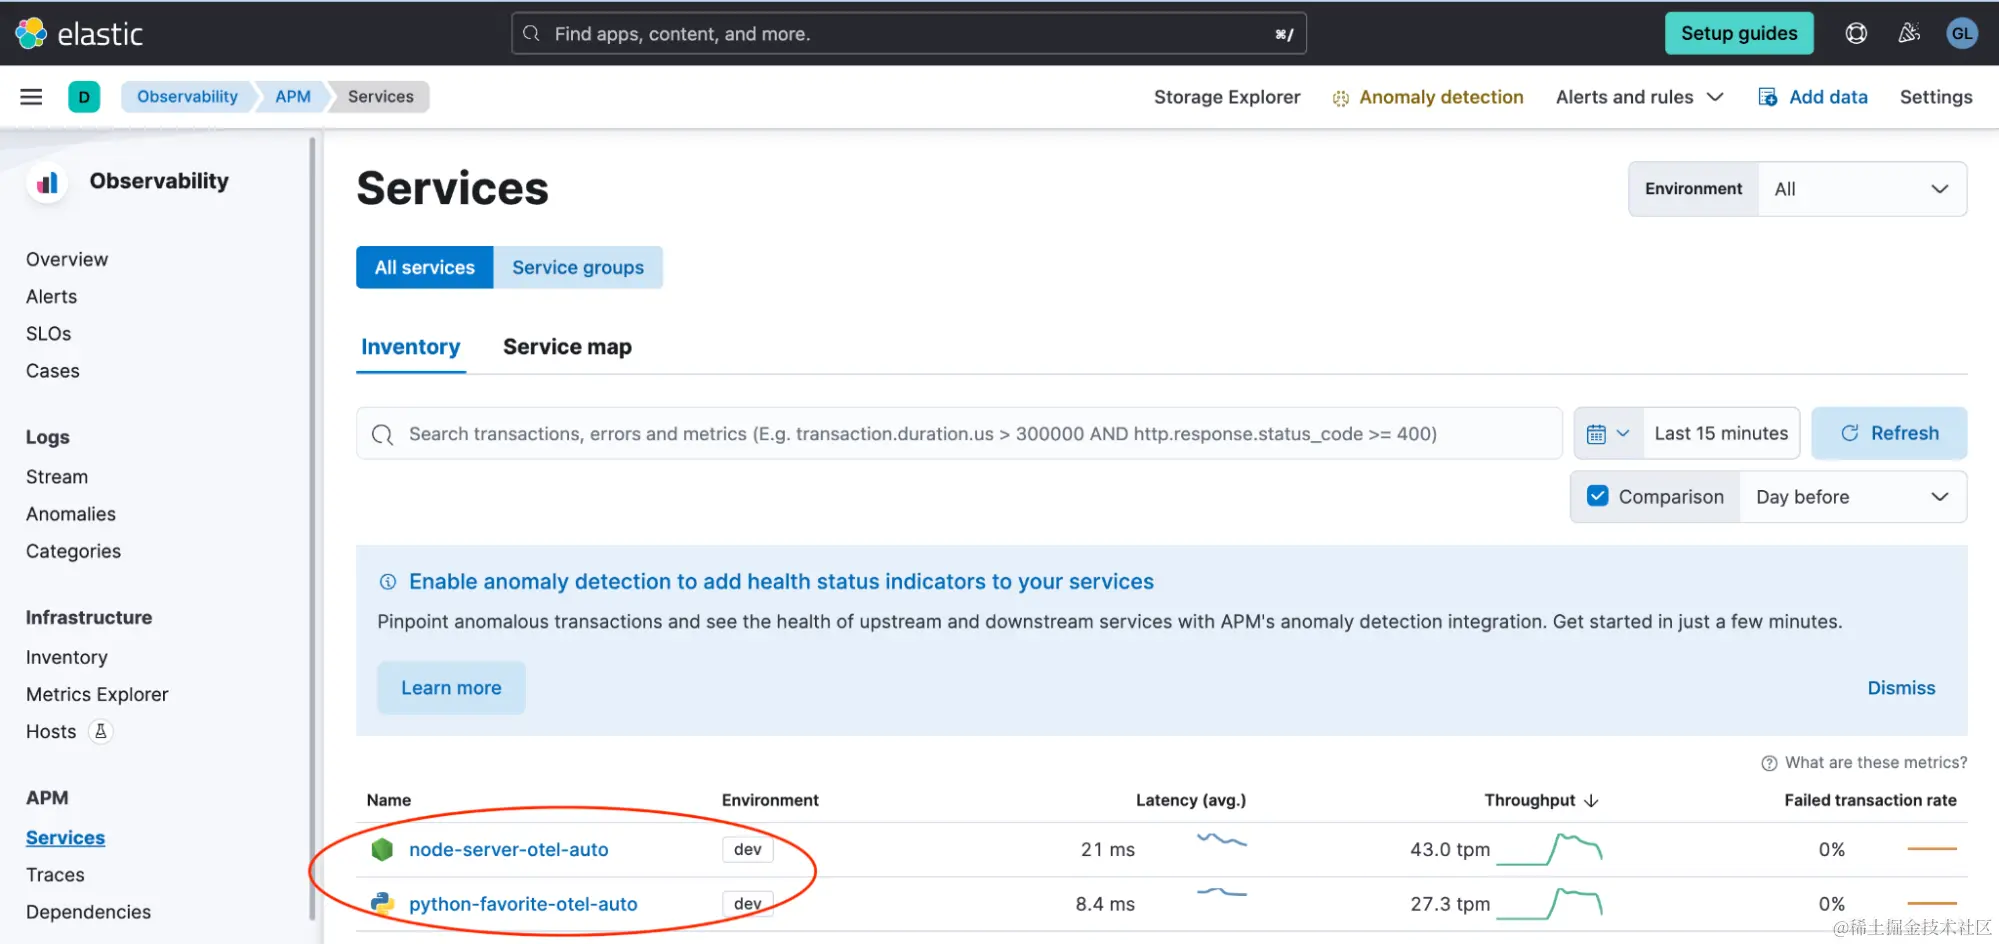Open APM Dependencies in the sidebar
Screen dimensions: 1999x944
pos(88,912)
